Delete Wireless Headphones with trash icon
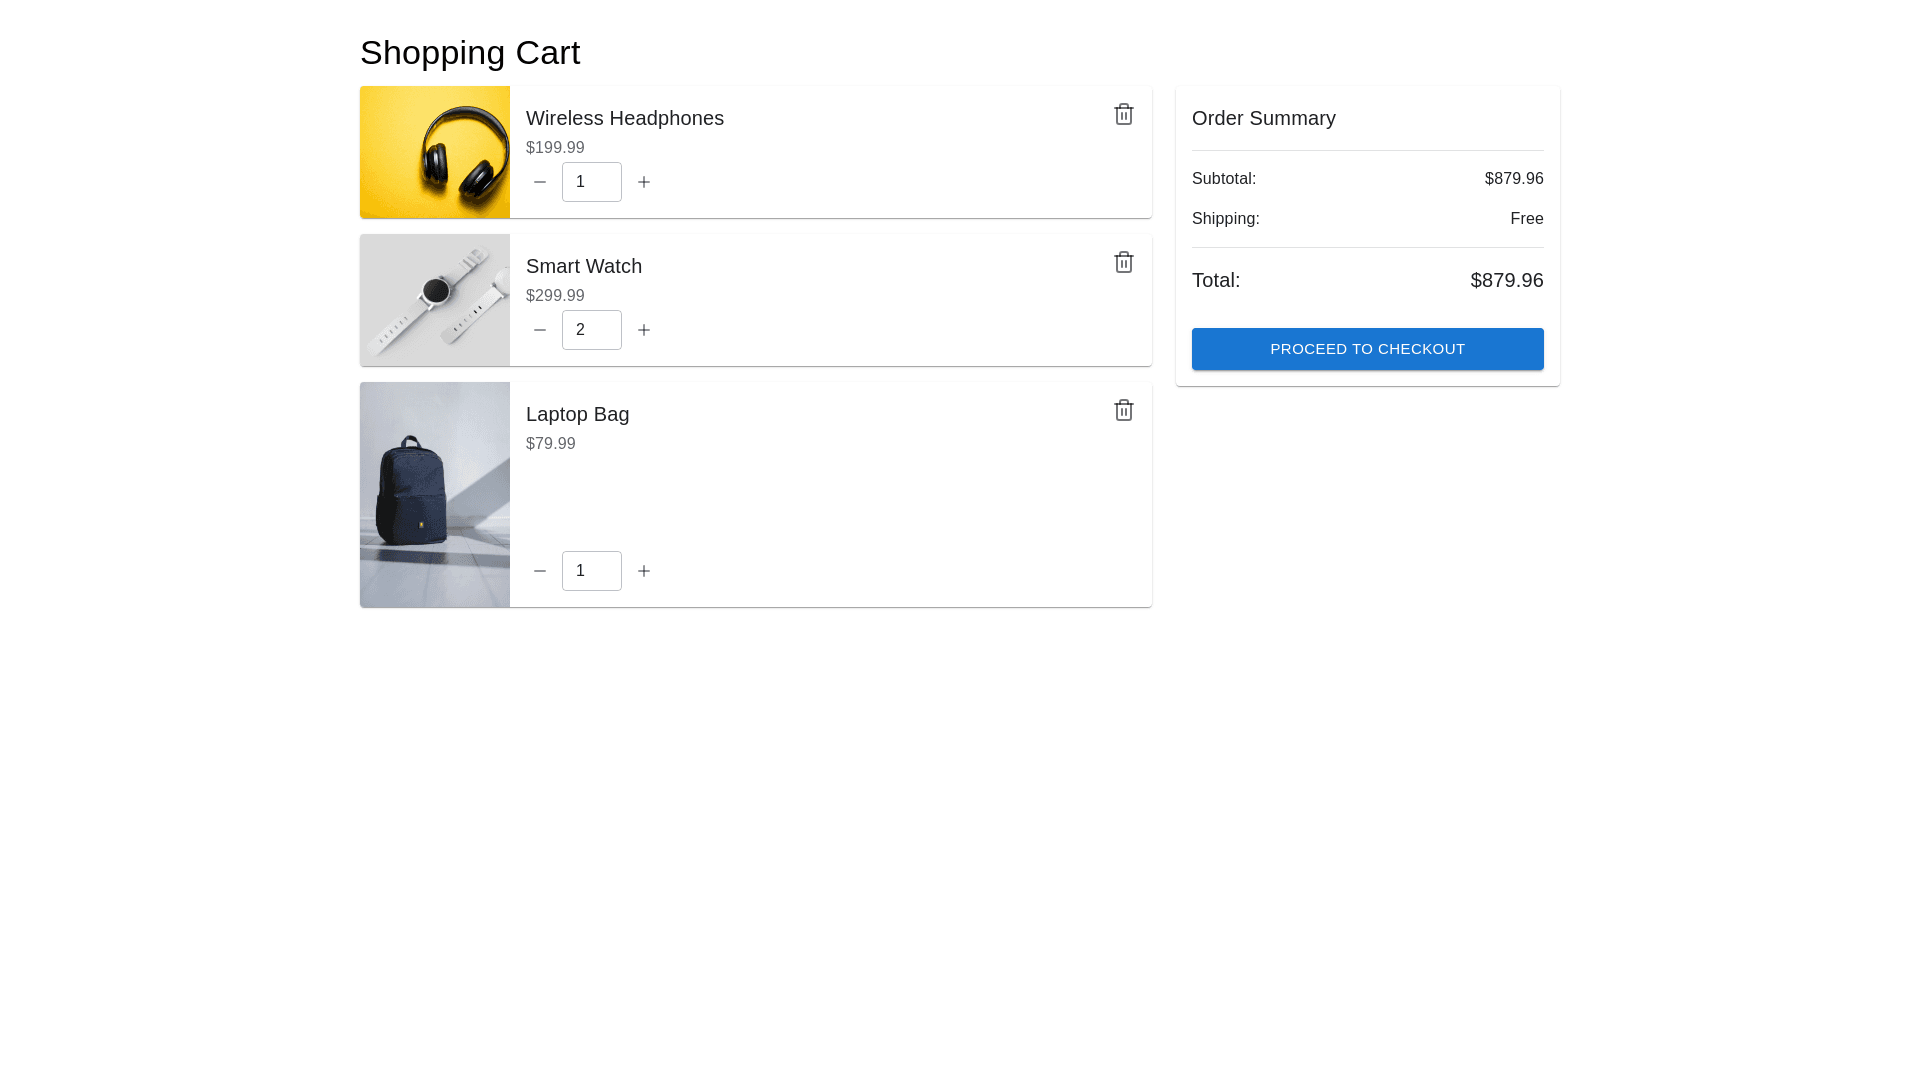 (1123, 114)
